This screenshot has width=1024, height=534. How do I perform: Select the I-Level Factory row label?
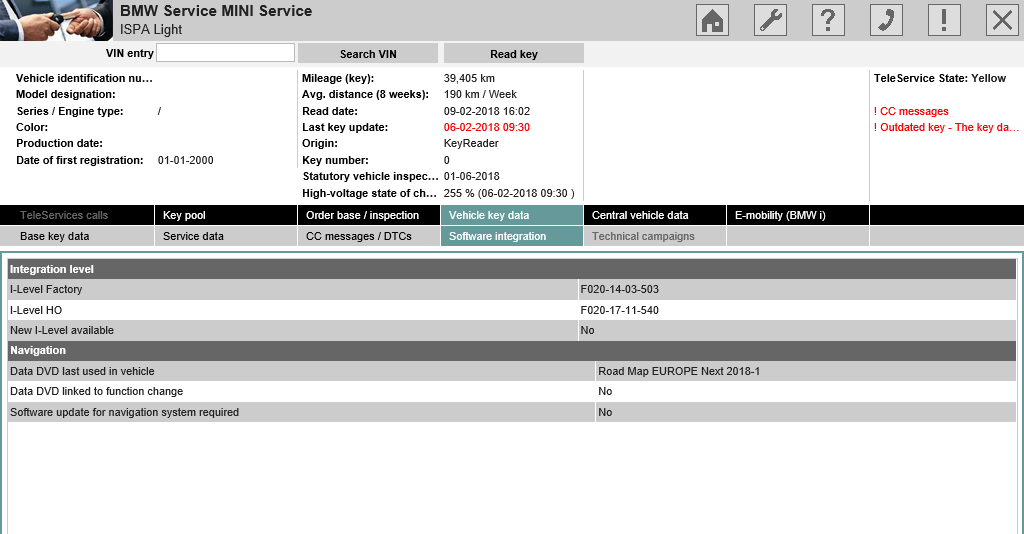click(46, 289)
